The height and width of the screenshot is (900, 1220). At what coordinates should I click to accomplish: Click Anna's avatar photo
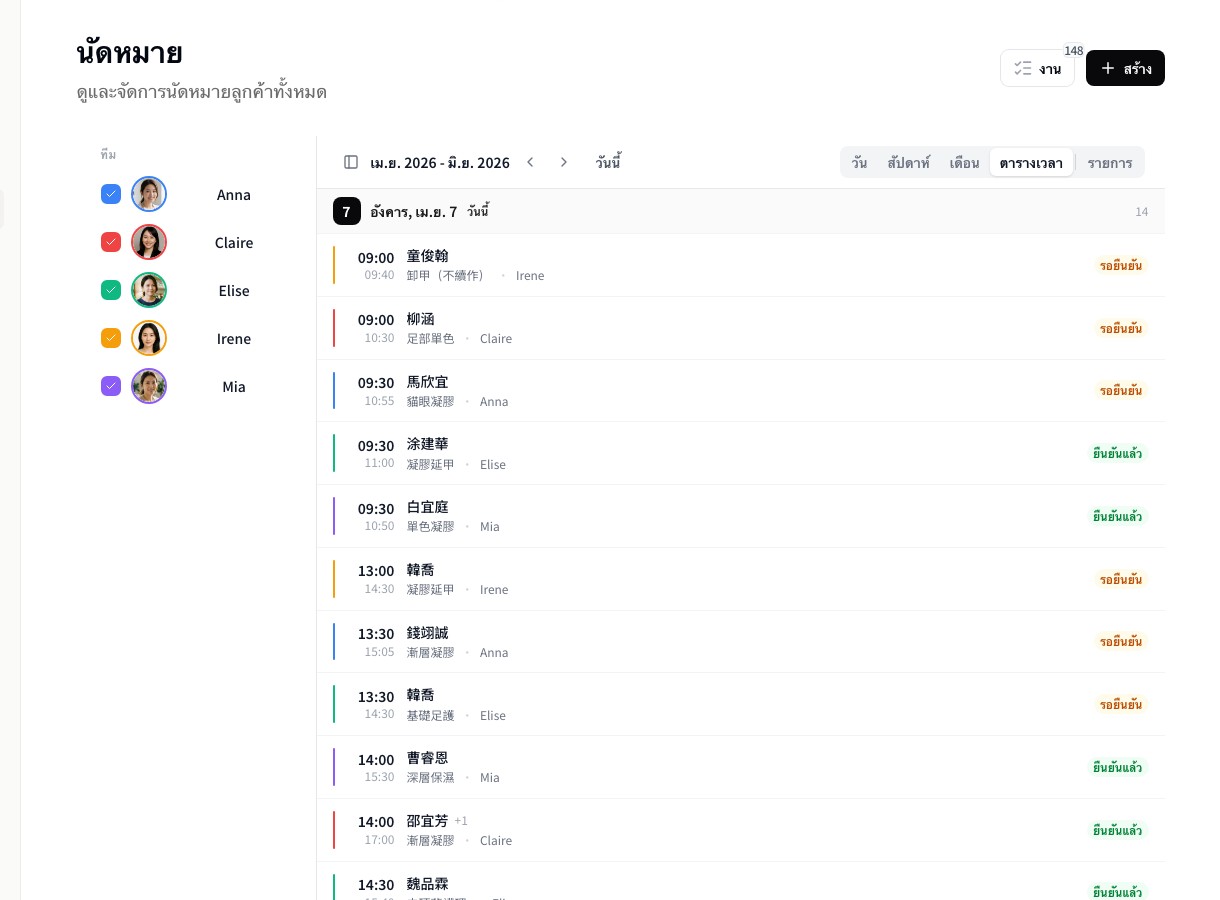149,194
